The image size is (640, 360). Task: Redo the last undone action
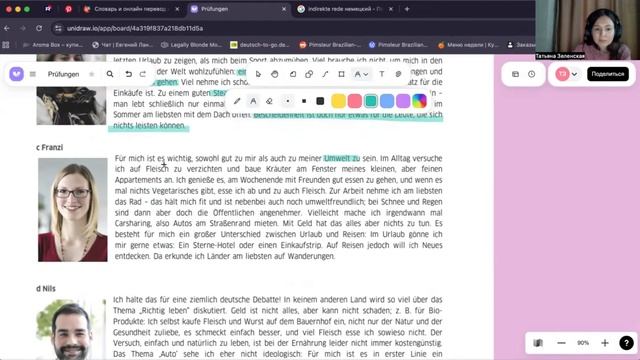click(143, 74)
